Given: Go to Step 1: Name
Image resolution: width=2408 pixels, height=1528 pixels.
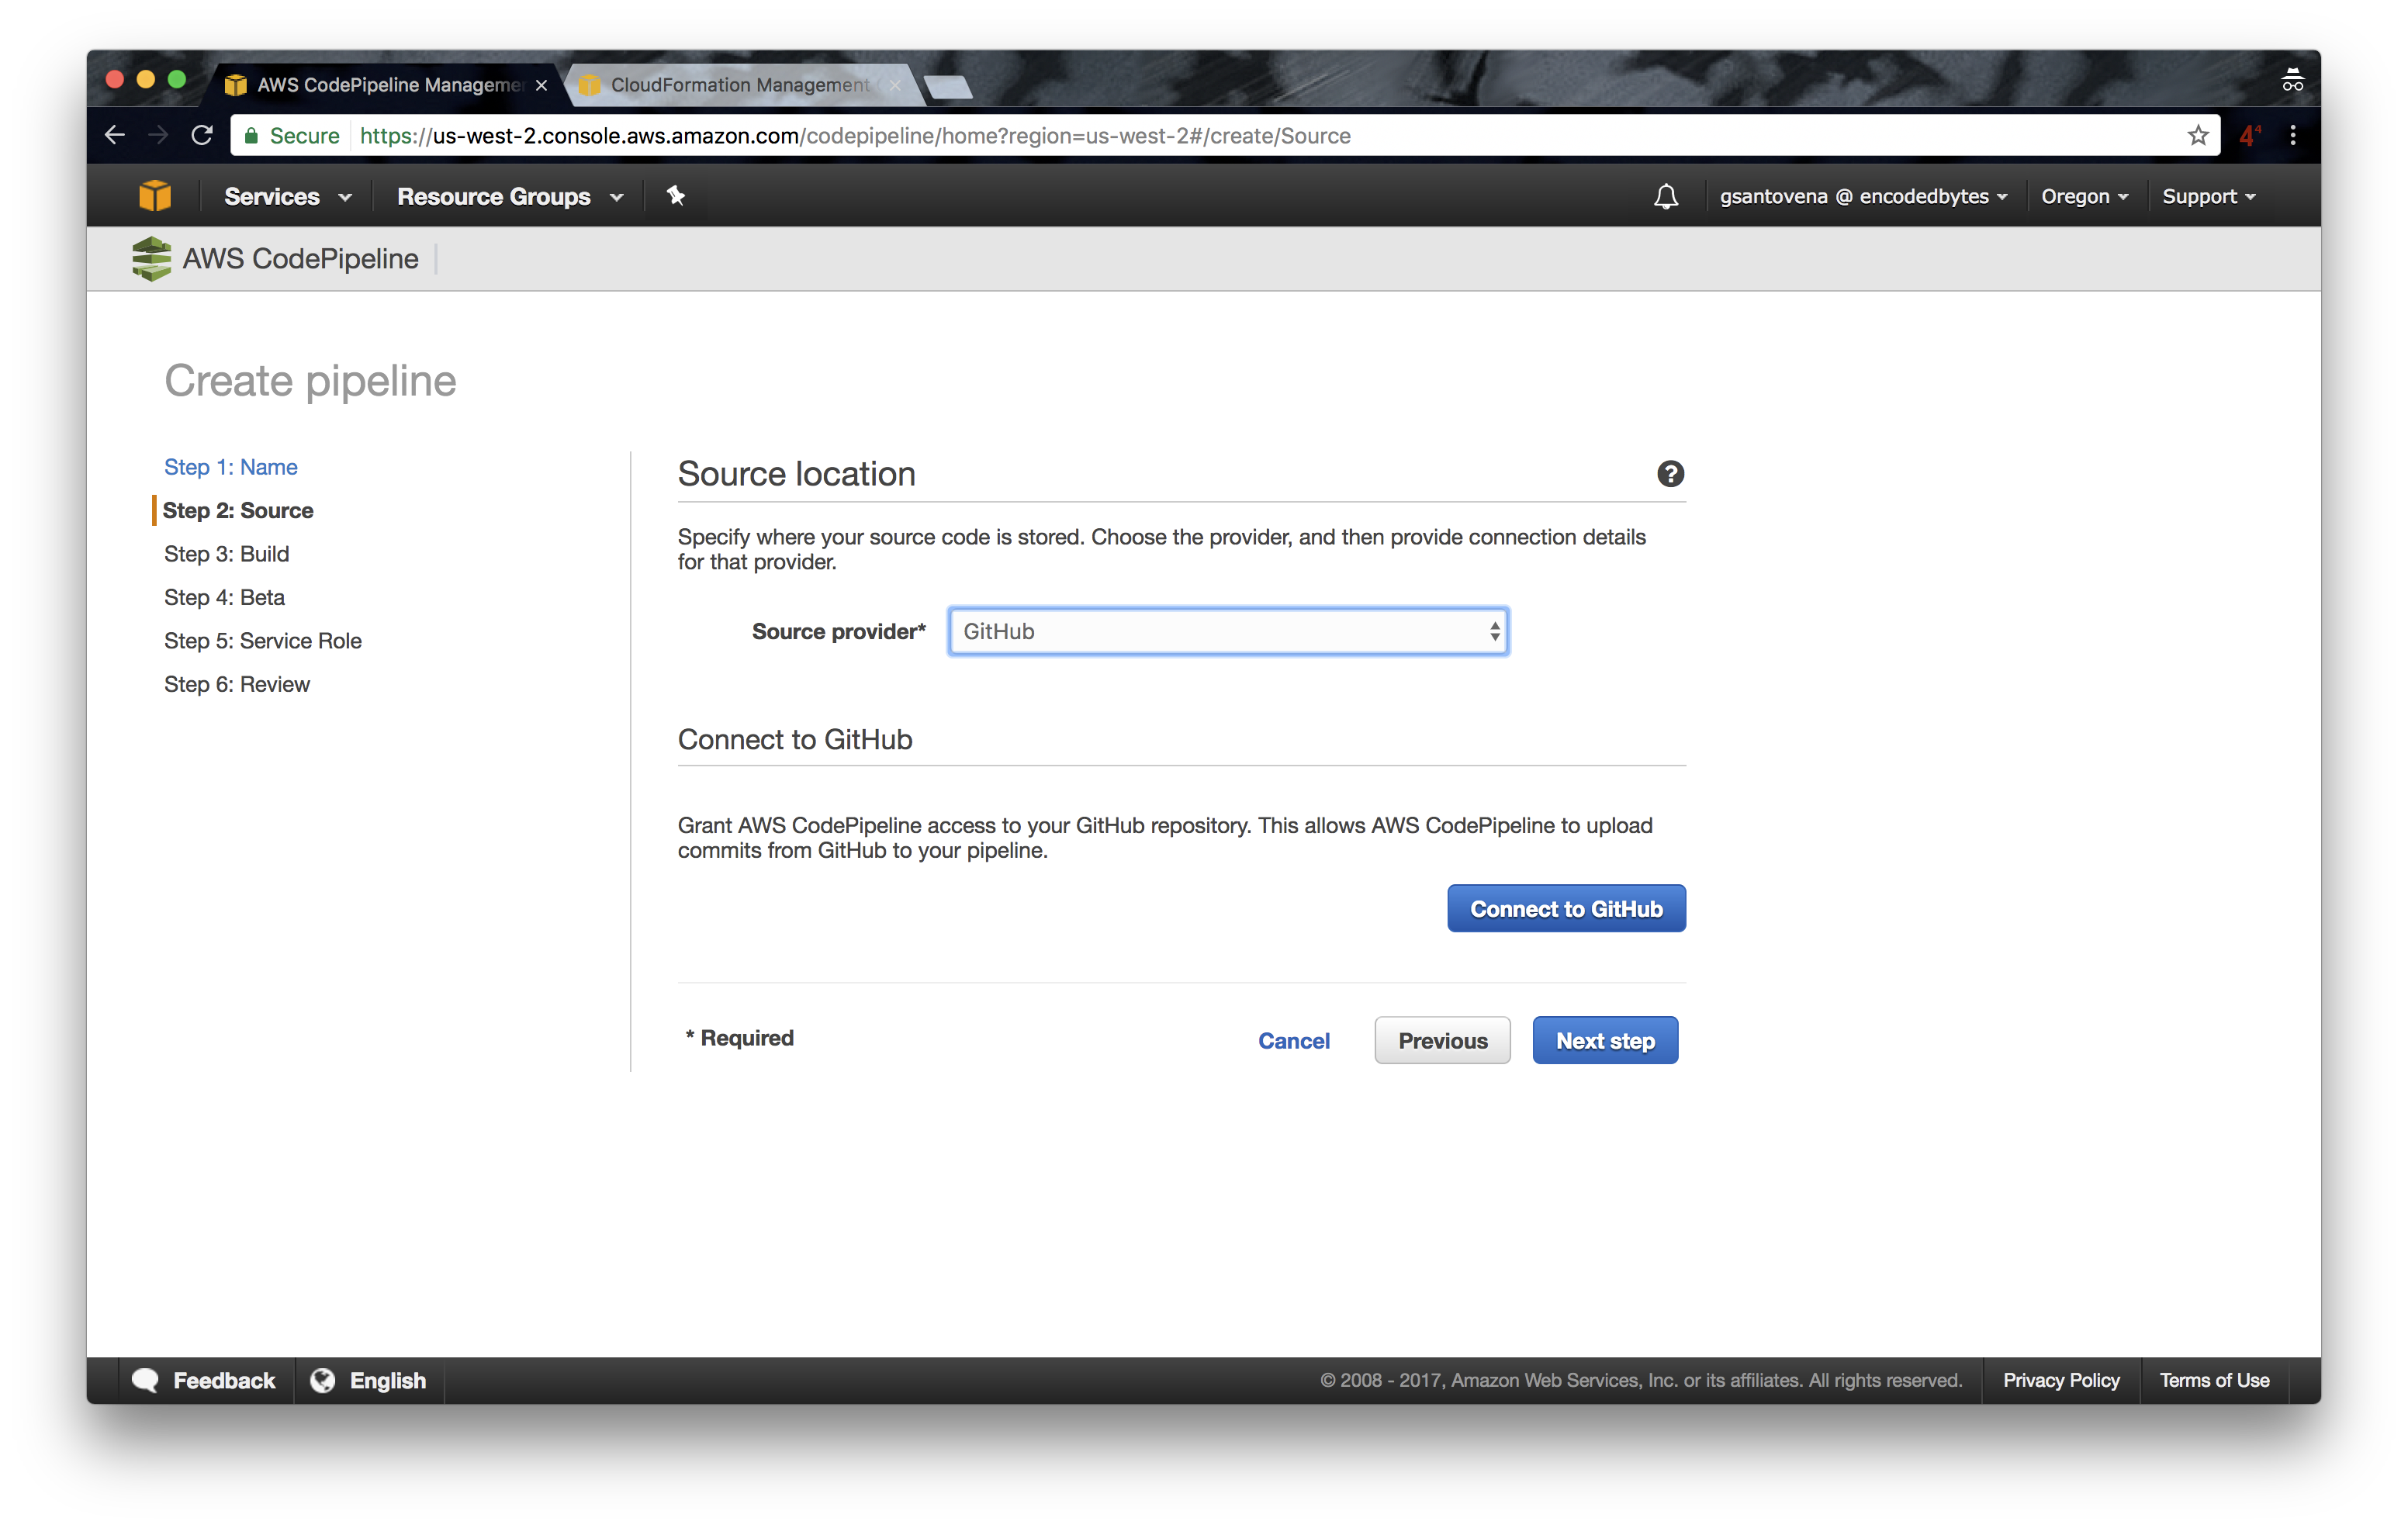Looking at the screenshot, I should [x=230, y=467].
